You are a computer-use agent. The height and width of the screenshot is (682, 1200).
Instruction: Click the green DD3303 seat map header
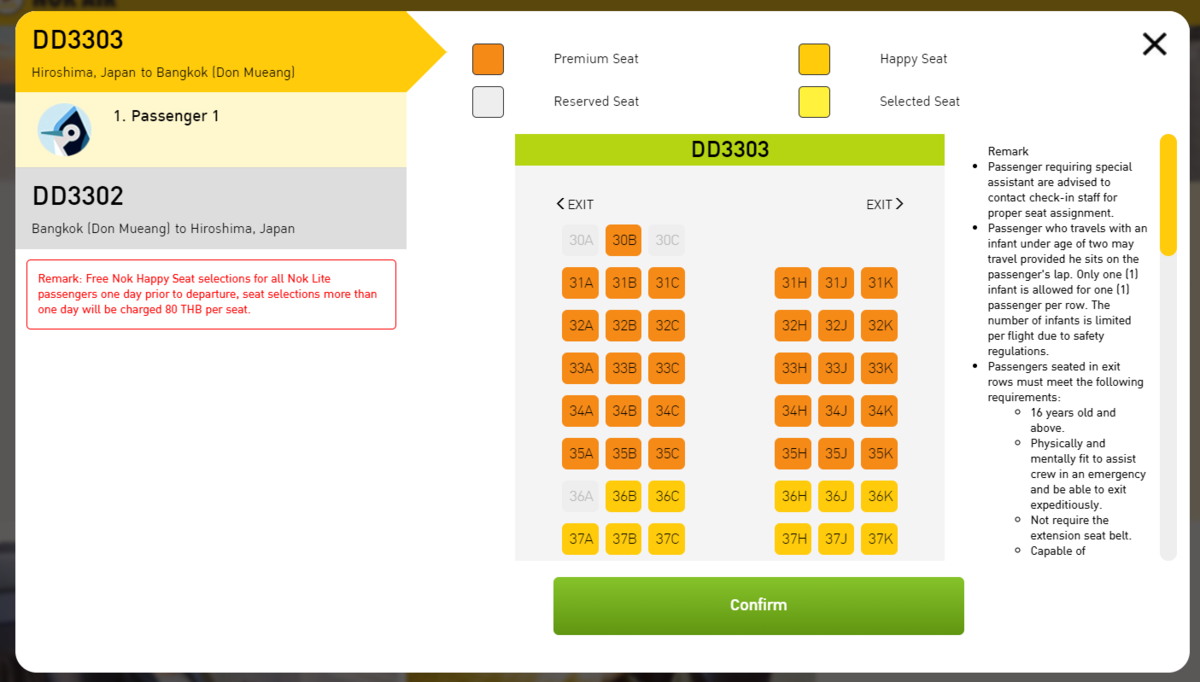click(730, 150)
